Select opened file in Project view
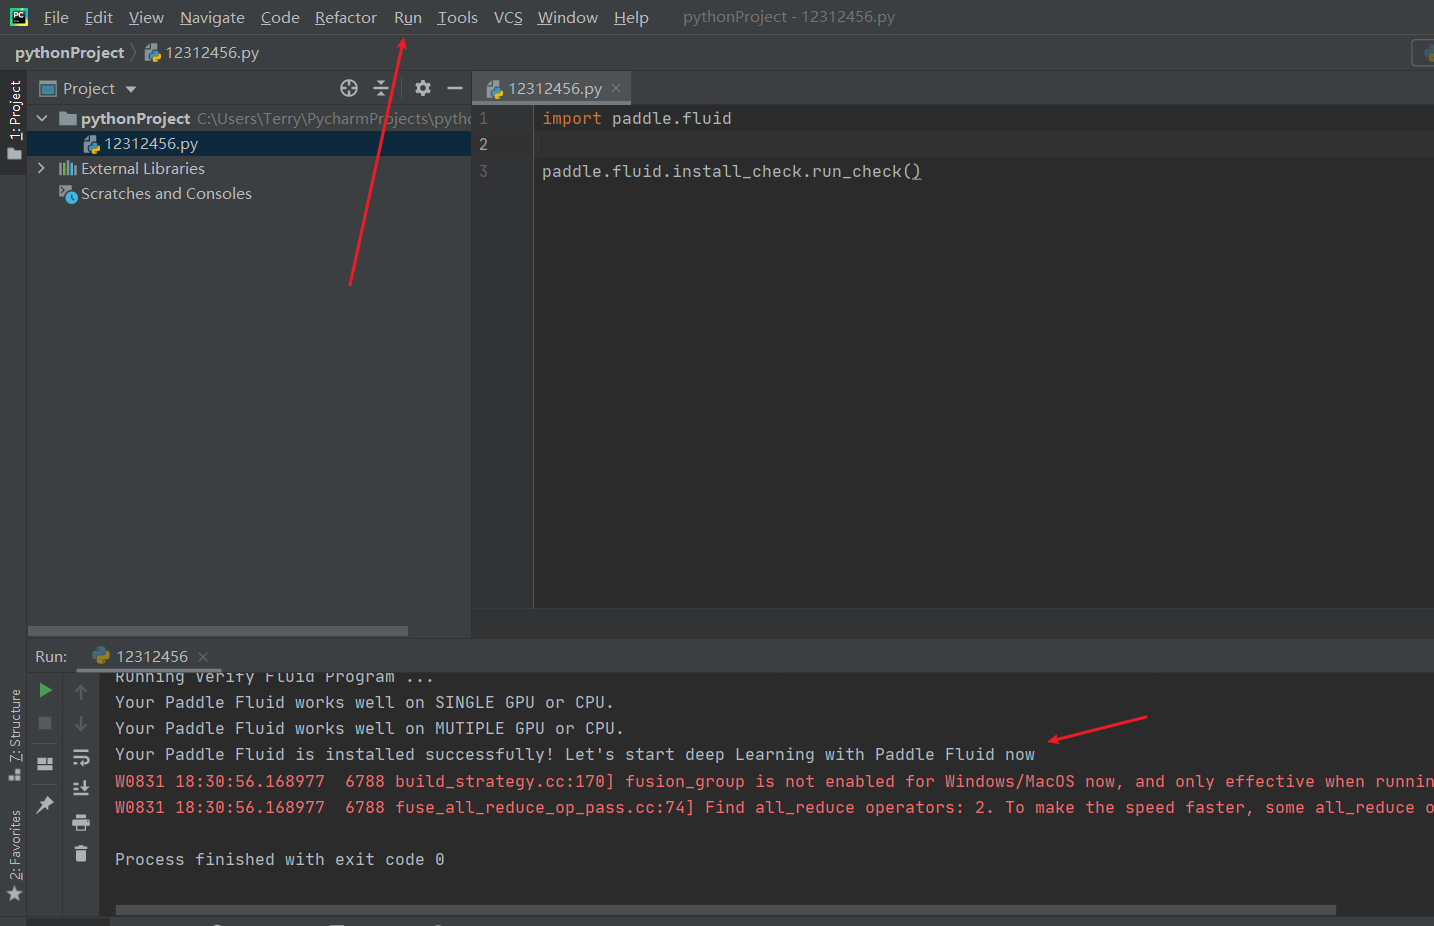Image resolution: width=1434 pixels, height=926 pixels. click(349, 88)
